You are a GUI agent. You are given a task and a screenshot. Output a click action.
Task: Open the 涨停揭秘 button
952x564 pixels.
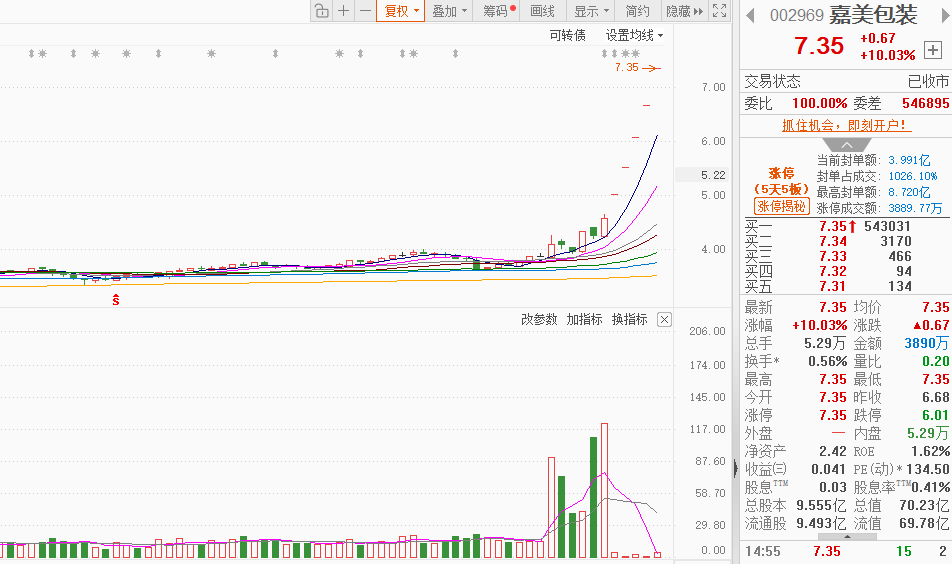[781, 206]
